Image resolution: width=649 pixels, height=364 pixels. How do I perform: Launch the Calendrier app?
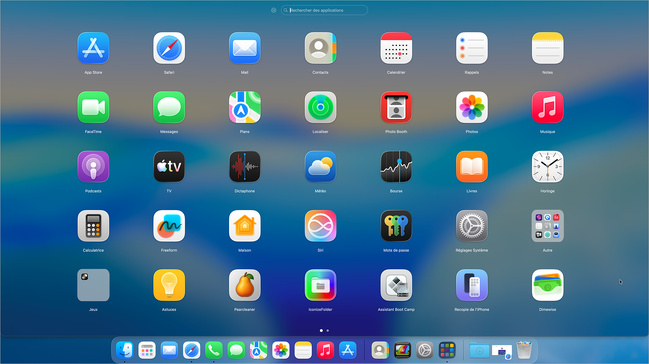(396, 48)
